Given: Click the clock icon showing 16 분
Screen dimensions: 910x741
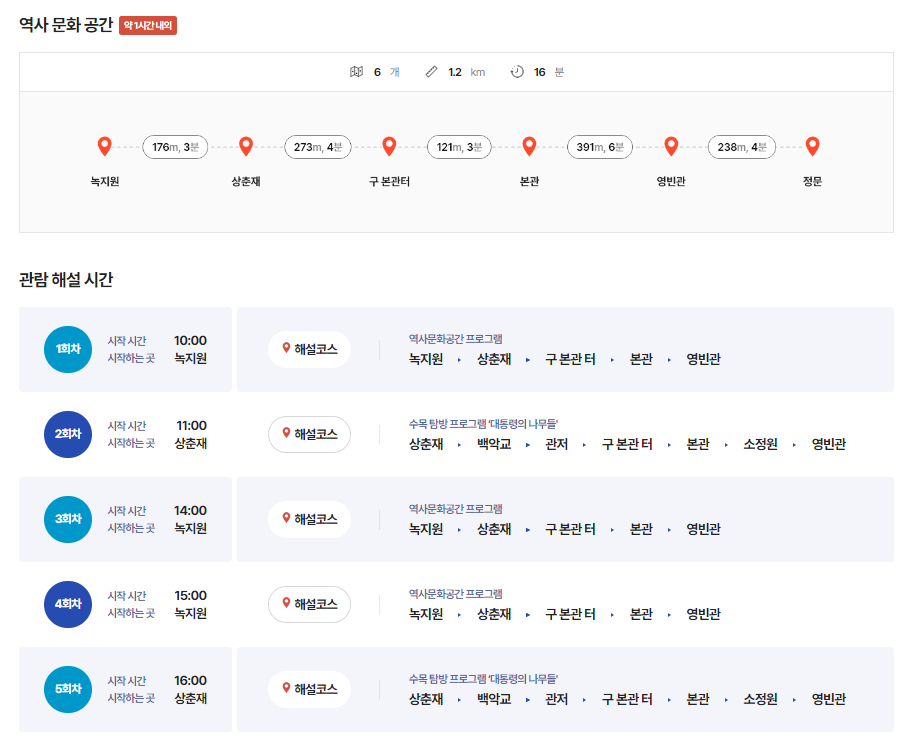Looking at the screenshot, I should 517,71.
